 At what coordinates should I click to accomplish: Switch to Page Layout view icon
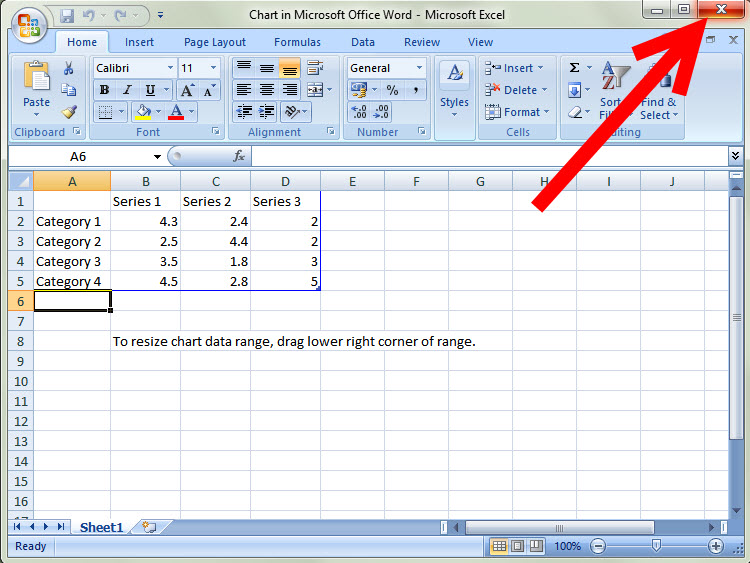pos(517,546)
